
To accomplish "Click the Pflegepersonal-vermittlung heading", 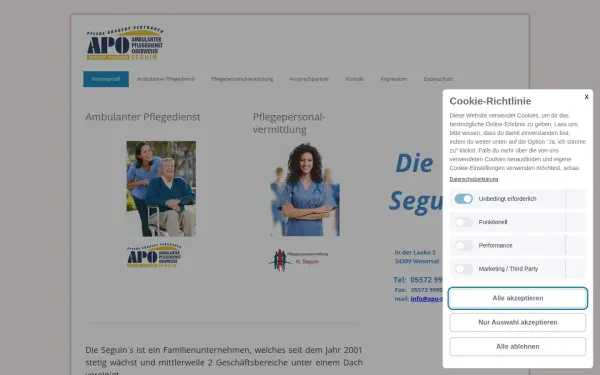I will pyautogui.click(x=289, y=123).
